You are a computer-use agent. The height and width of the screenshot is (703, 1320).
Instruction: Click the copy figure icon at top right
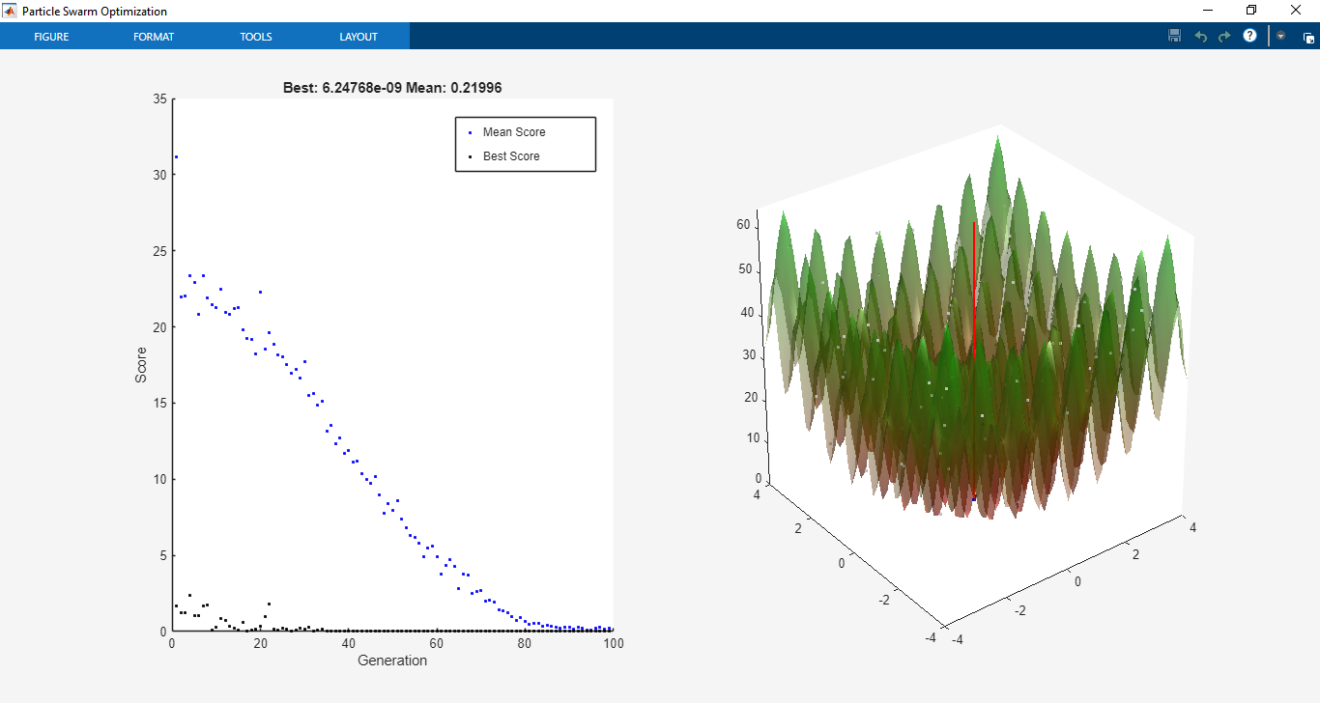click(x=1308, y=36)
